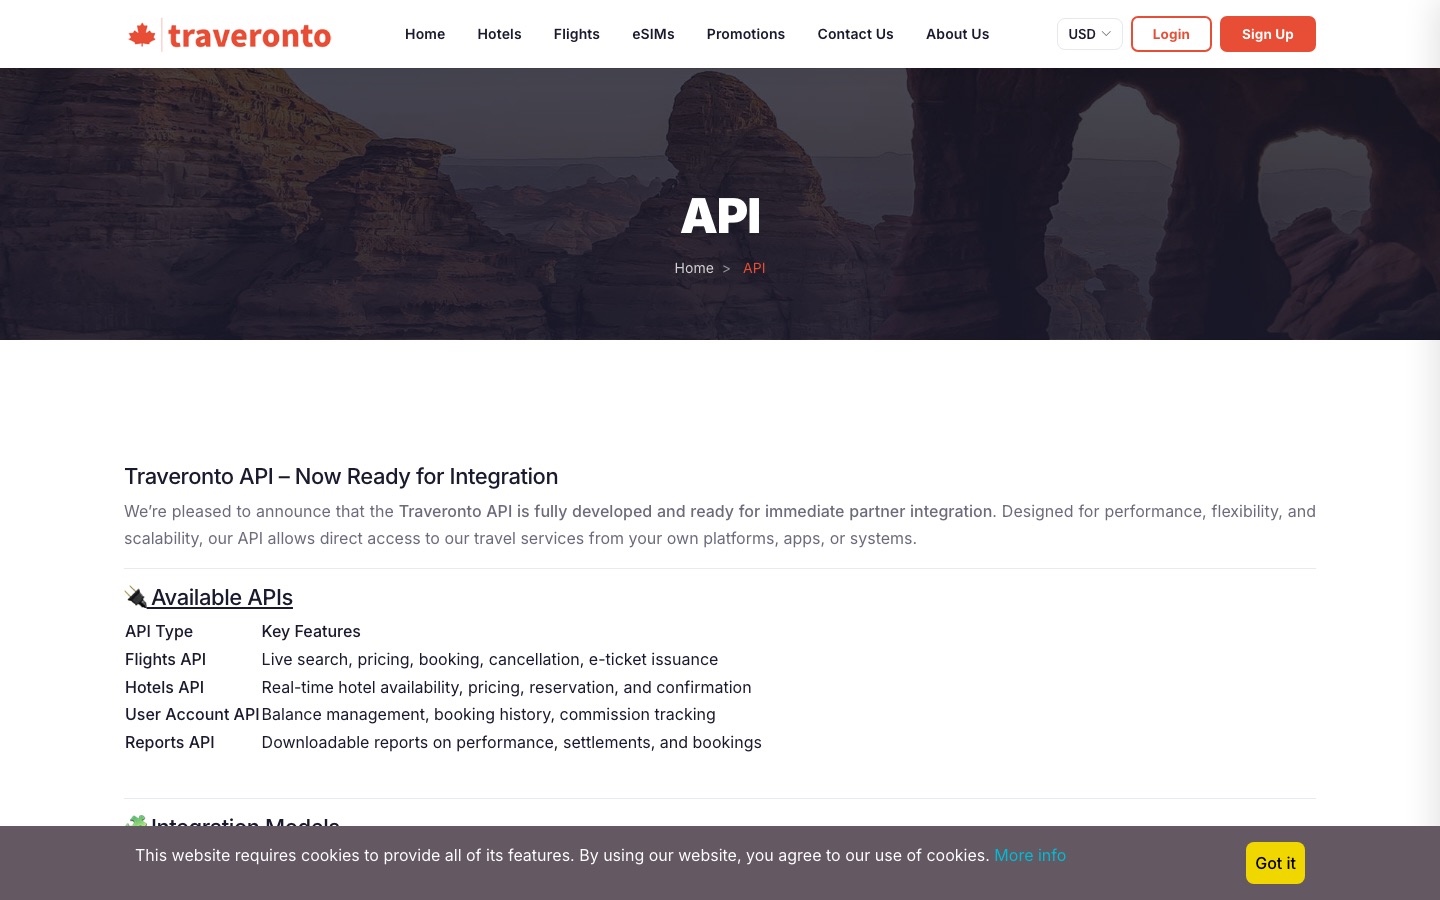
Task: Dismiss cookie notice with Got it
Action: [x=1275, y=863]
